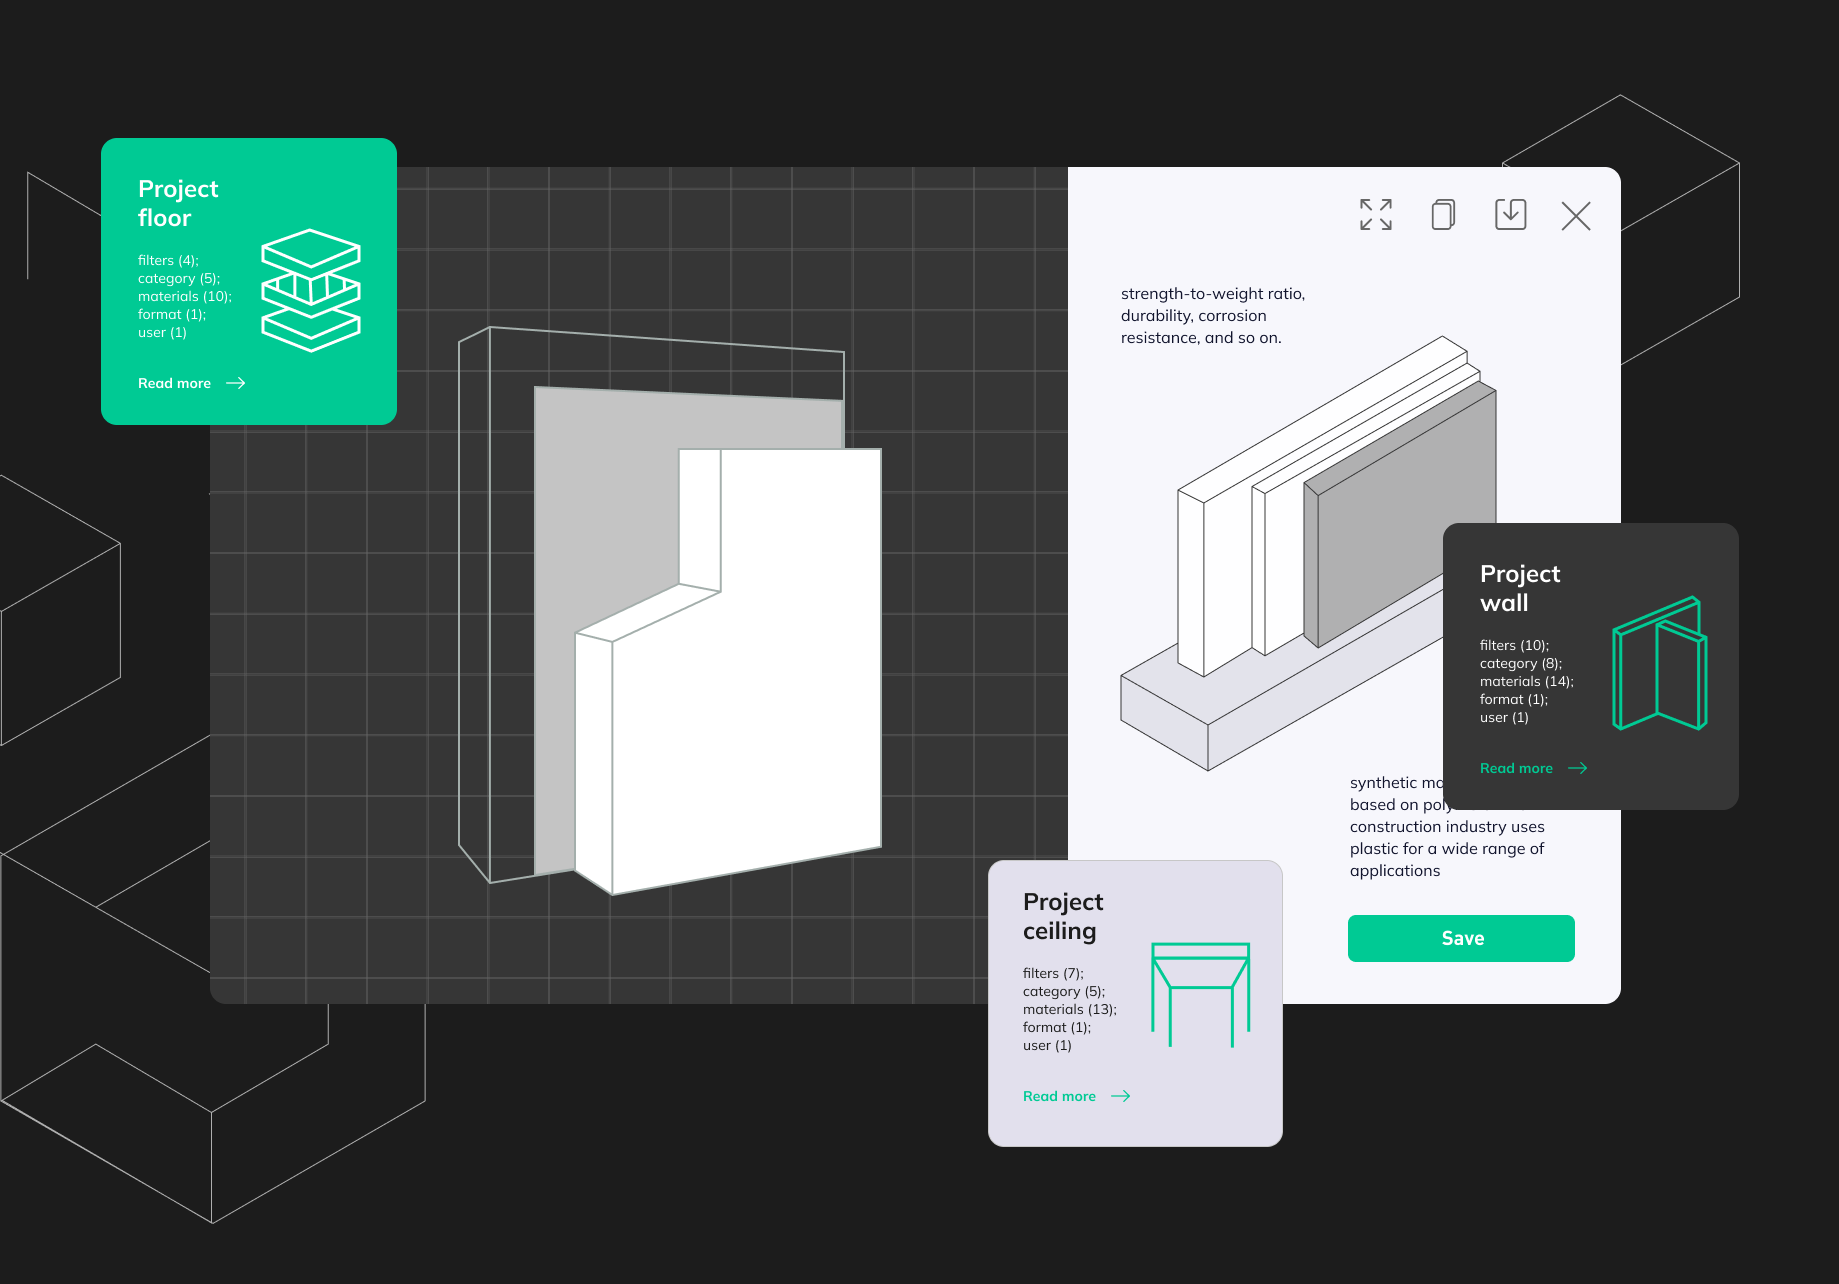1839x1284 pixels.
Task: Click the wall panels icon on wall card
Action: coord(1659,664)
